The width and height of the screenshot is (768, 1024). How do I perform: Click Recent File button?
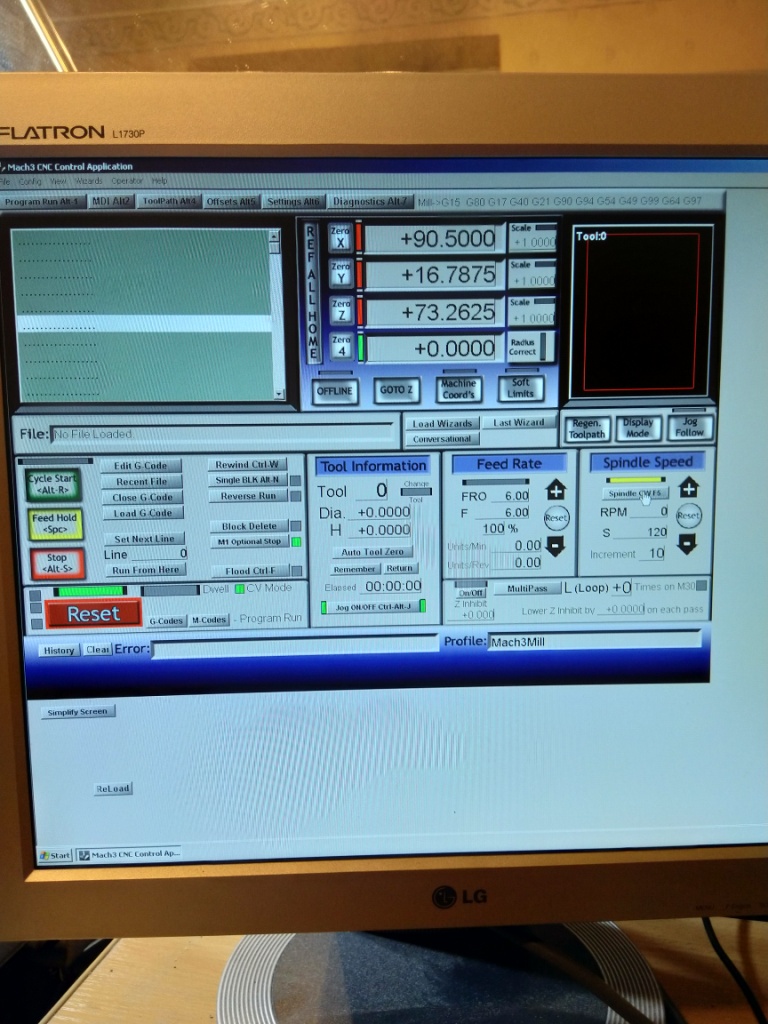pos(142,482)
